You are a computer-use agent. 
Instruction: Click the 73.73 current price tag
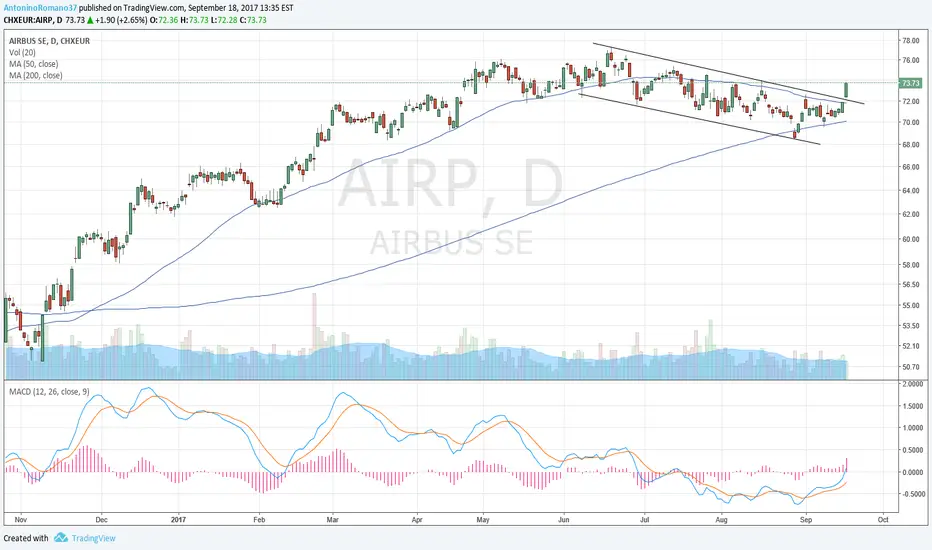(910, 83)
